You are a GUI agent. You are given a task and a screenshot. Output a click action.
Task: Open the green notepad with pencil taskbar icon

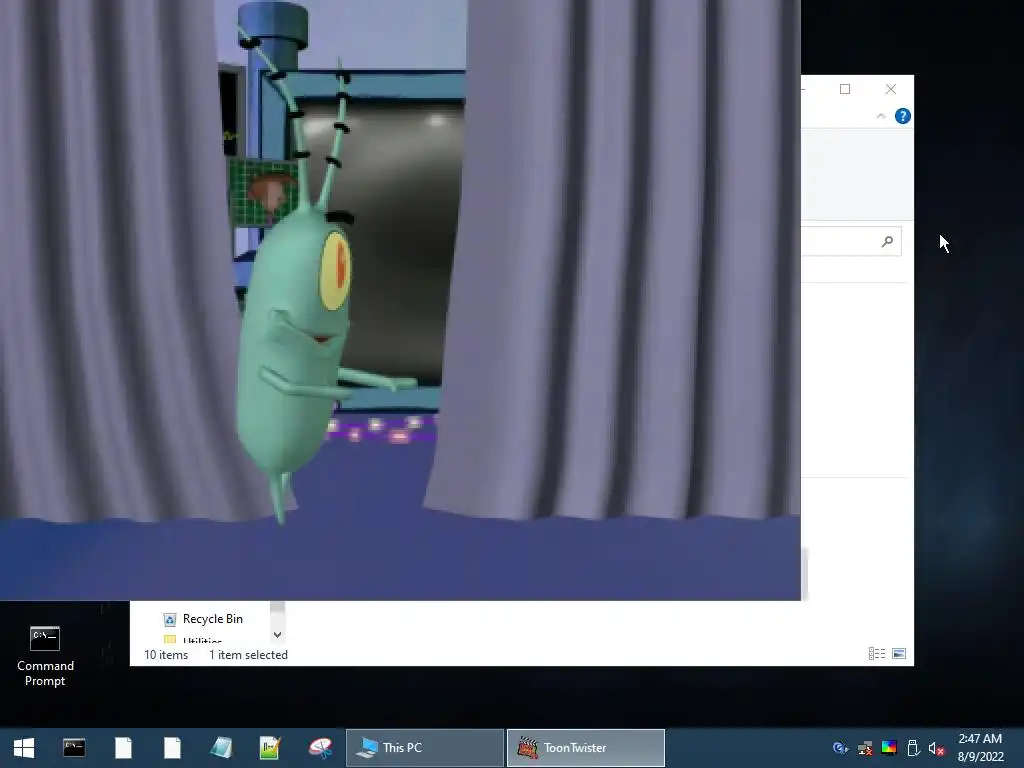270,748
